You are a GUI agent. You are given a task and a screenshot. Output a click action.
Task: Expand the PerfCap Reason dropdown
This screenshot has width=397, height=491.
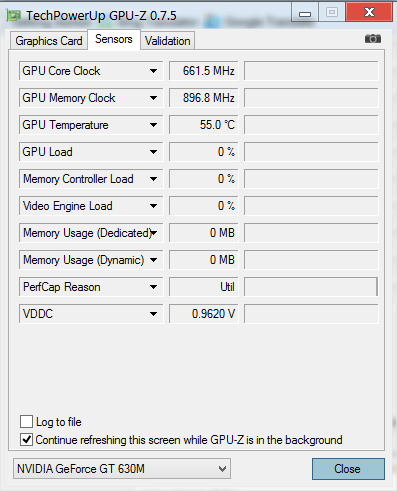point(153,287)
